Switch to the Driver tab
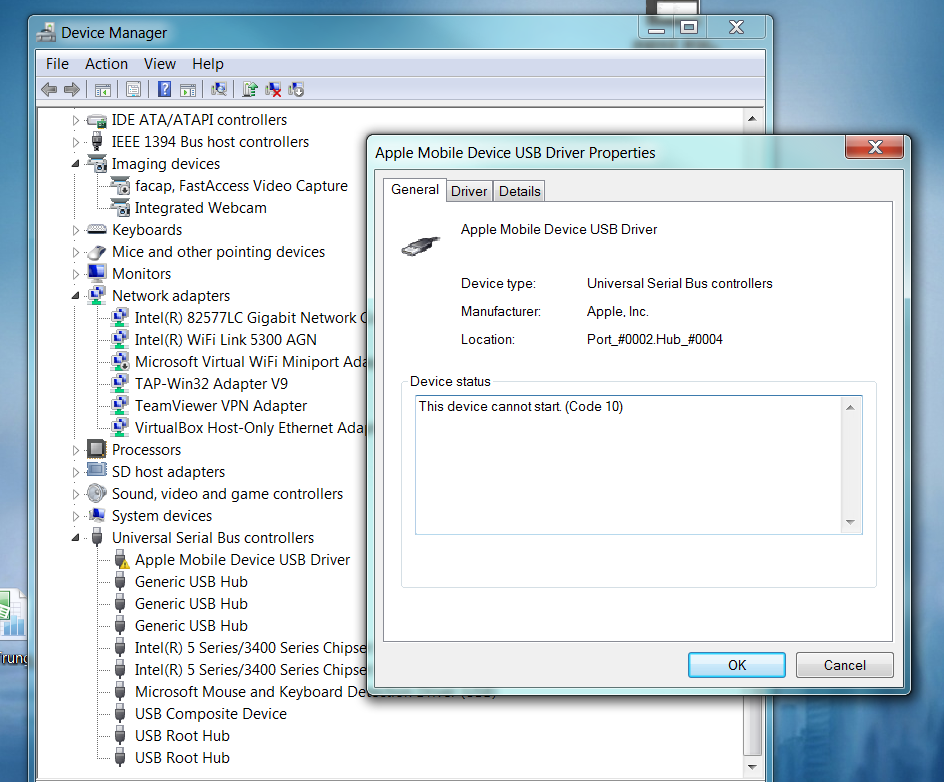 coord(469,191)
